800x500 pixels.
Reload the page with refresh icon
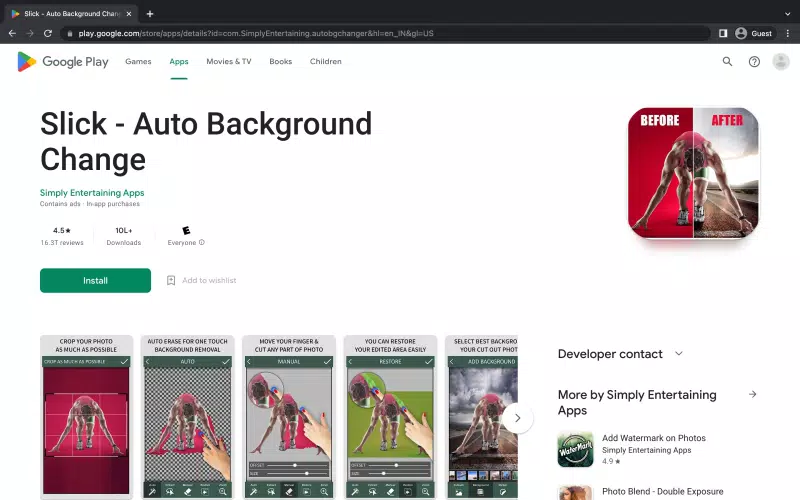click(x=48, y=33)
